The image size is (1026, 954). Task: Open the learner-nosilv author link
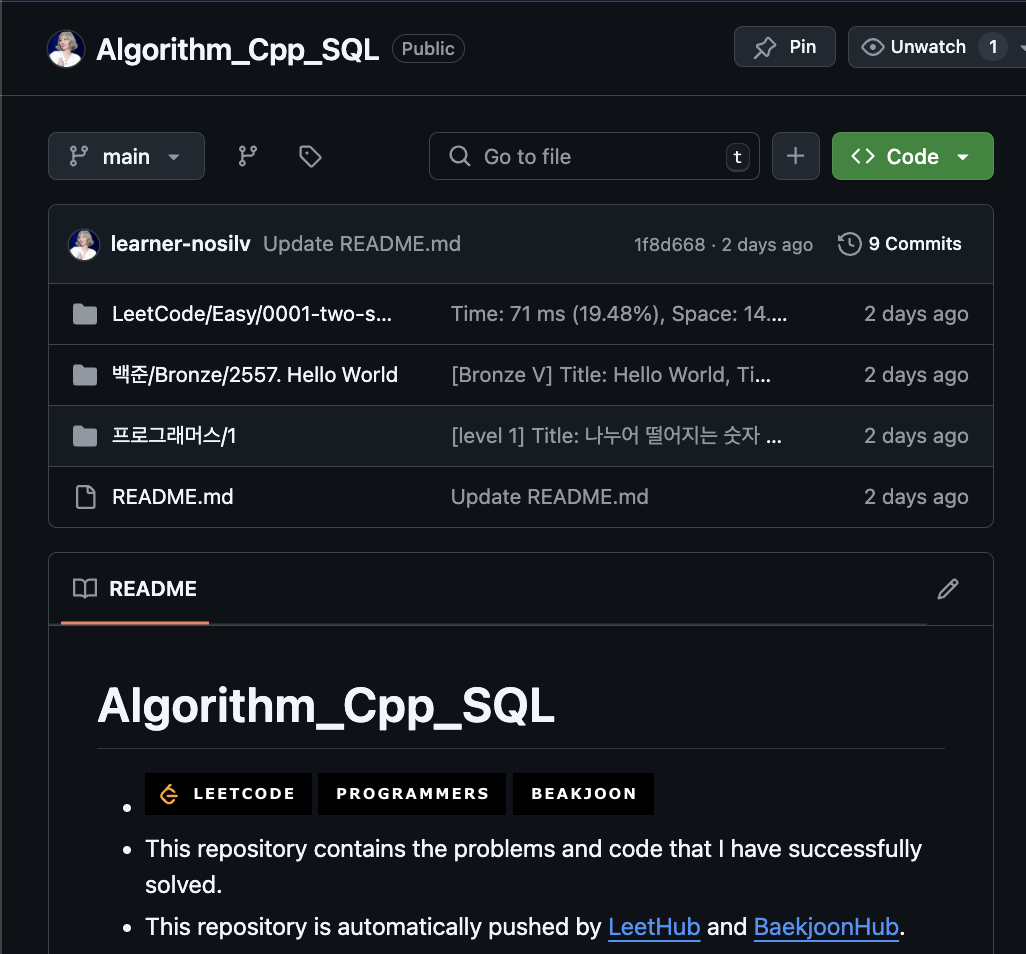[181, 244]
